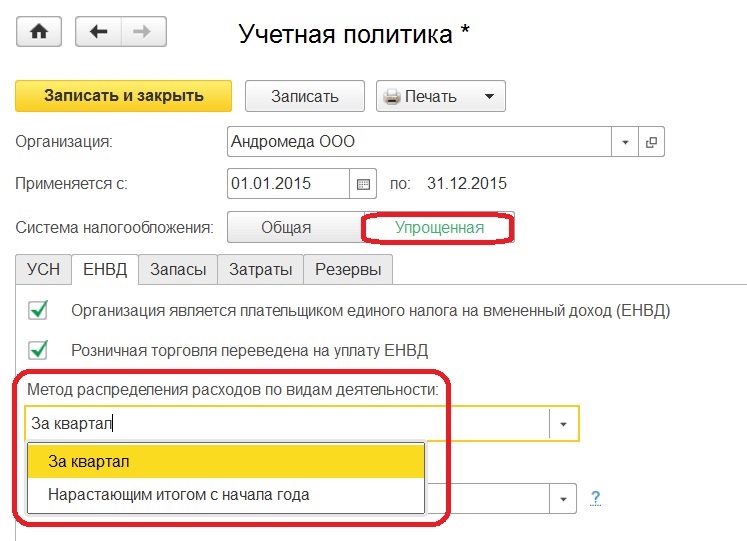This screenshot has width=747, height=541.
Task: Click the Записать и закрыть button
Action: (x=124, y=96)
